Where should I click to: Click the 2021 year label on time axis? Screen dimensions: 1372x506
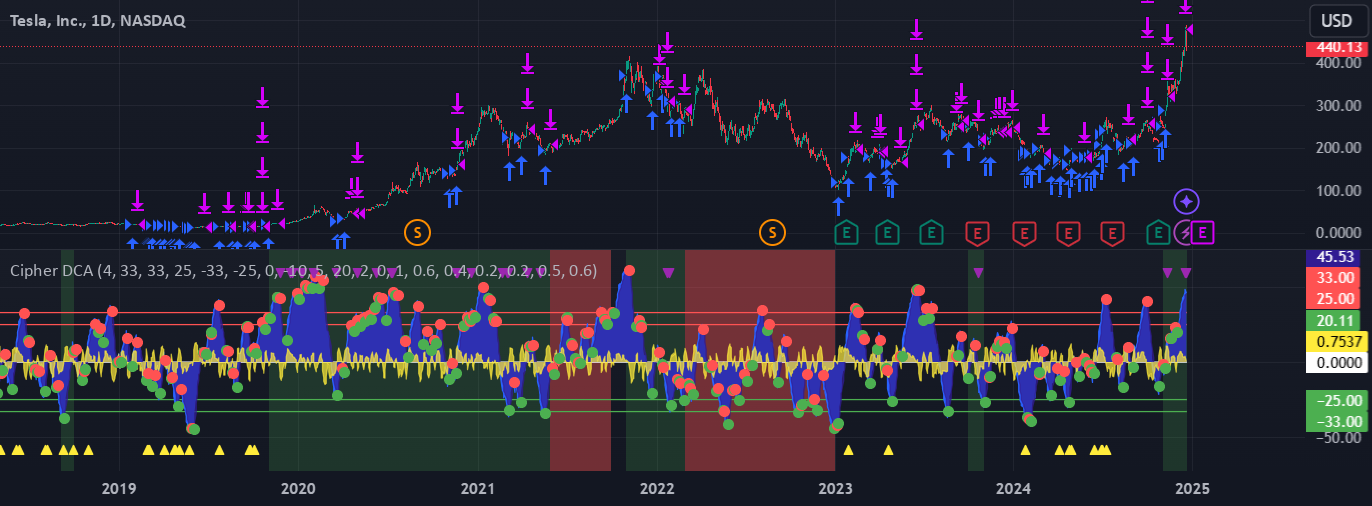[x=477, y=488]
